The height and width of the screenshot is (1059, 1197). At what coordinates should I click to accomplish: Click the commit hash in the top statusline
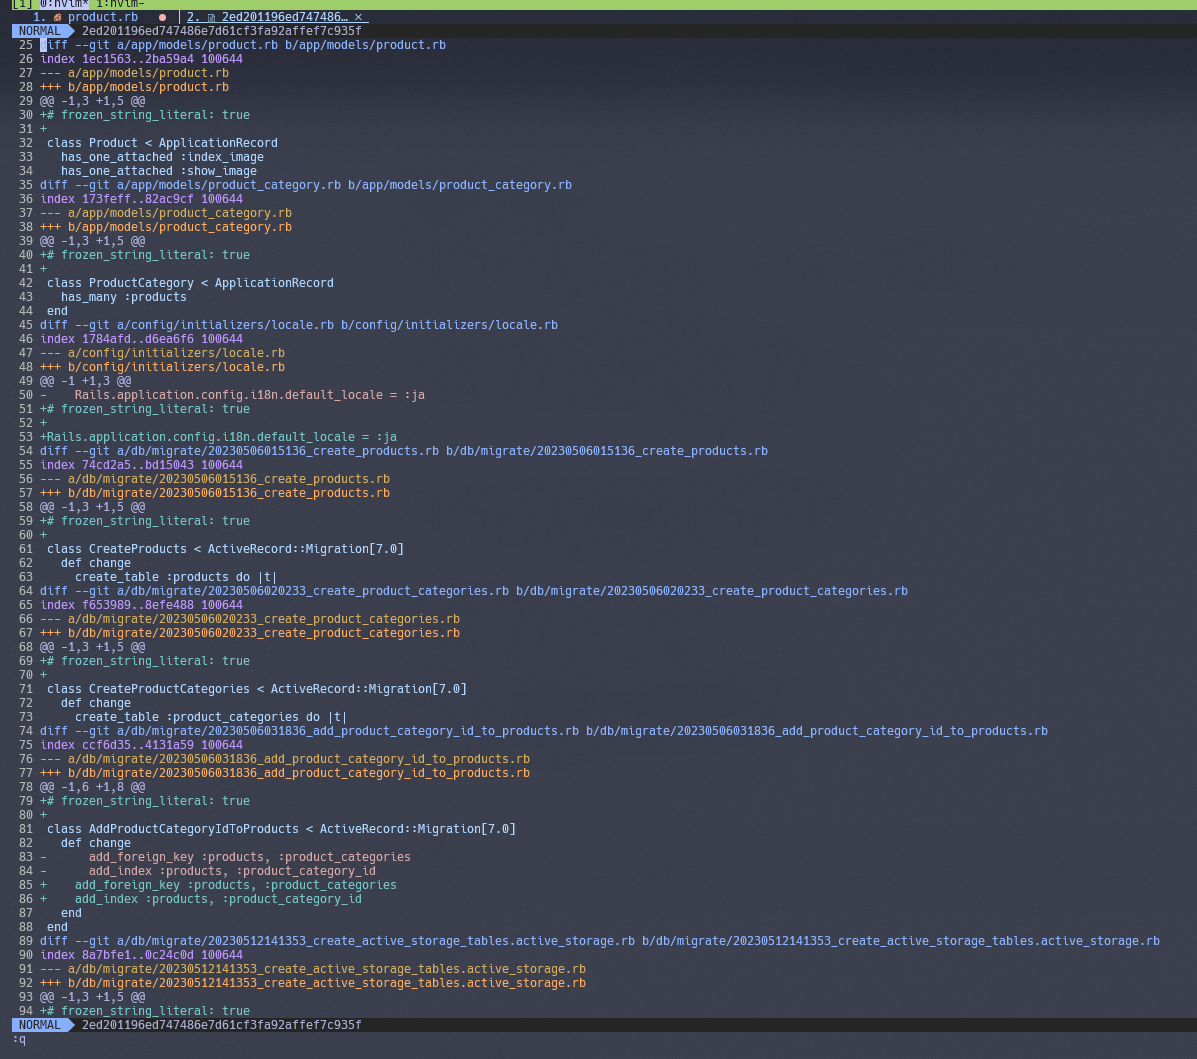point(221,31)
